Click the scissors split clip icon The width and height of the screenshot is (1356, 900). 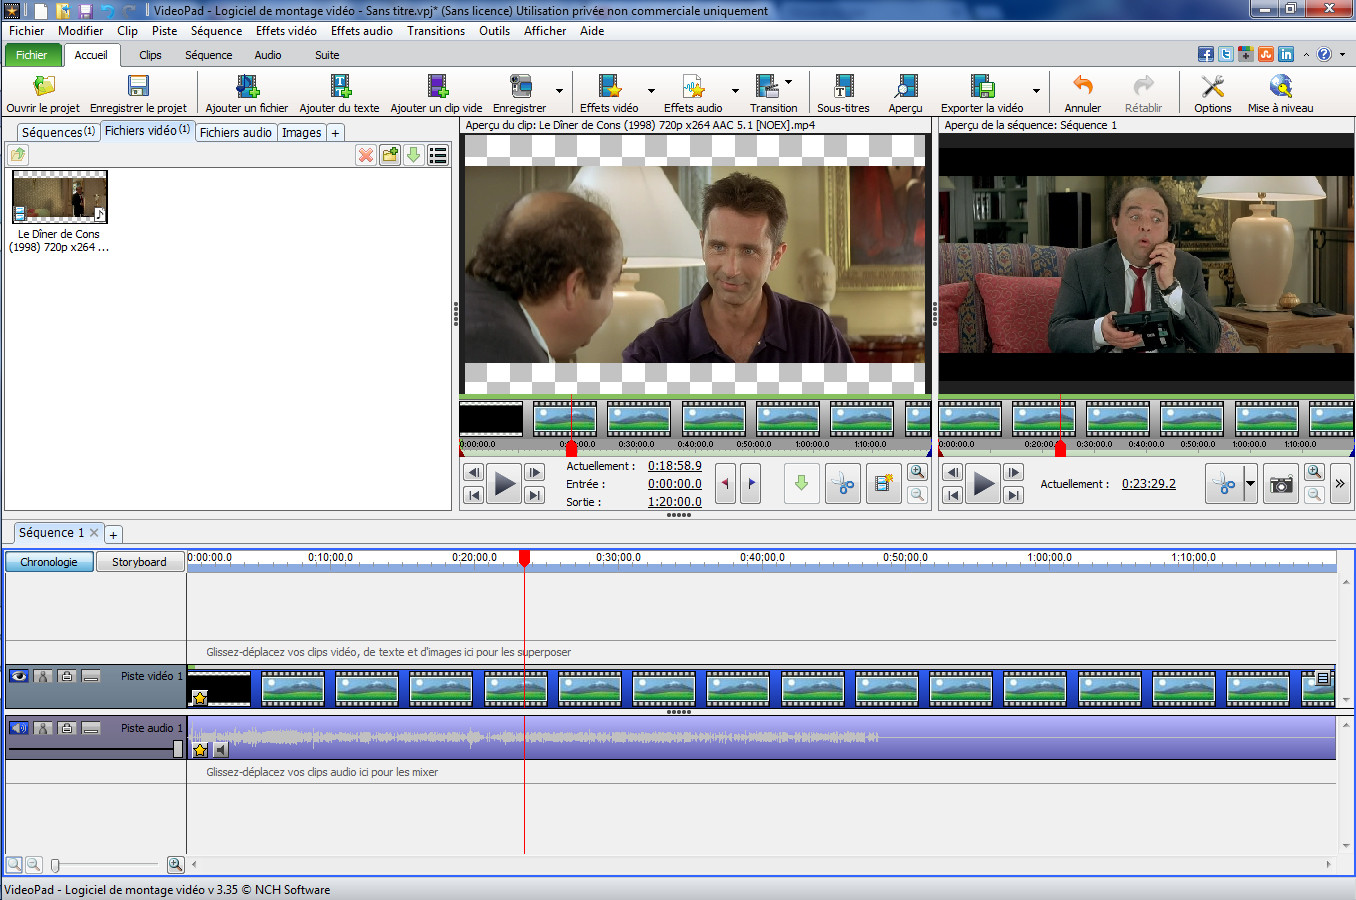tap(1224, 484)
